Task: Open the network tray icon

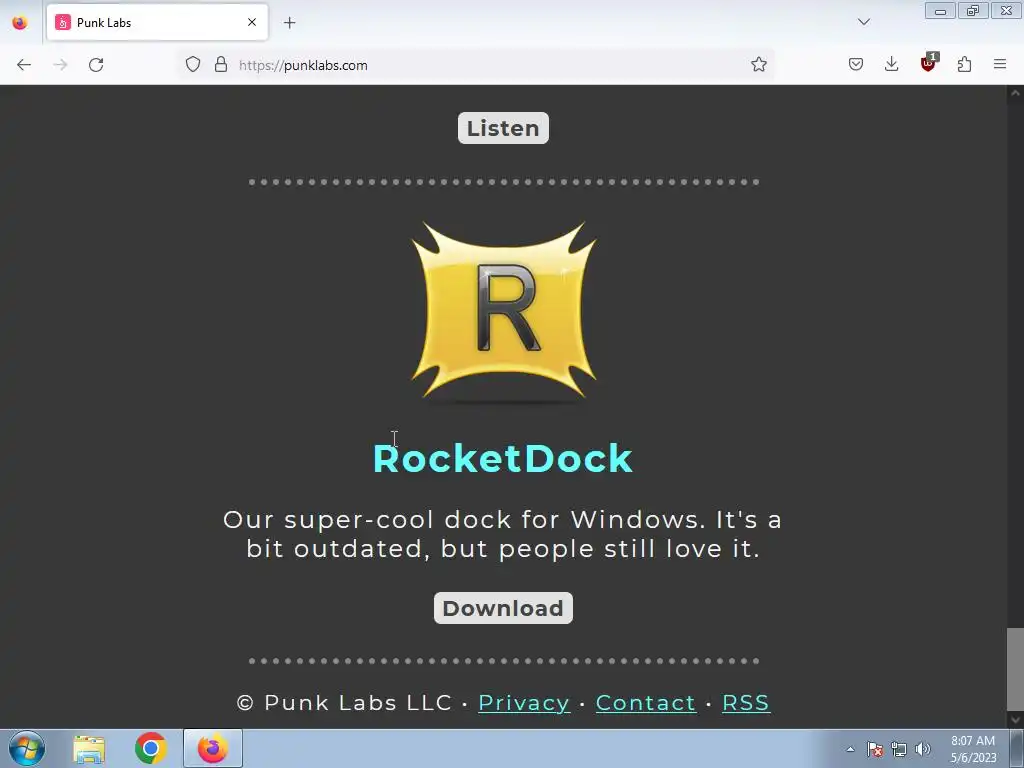Action: coord(899,749)
